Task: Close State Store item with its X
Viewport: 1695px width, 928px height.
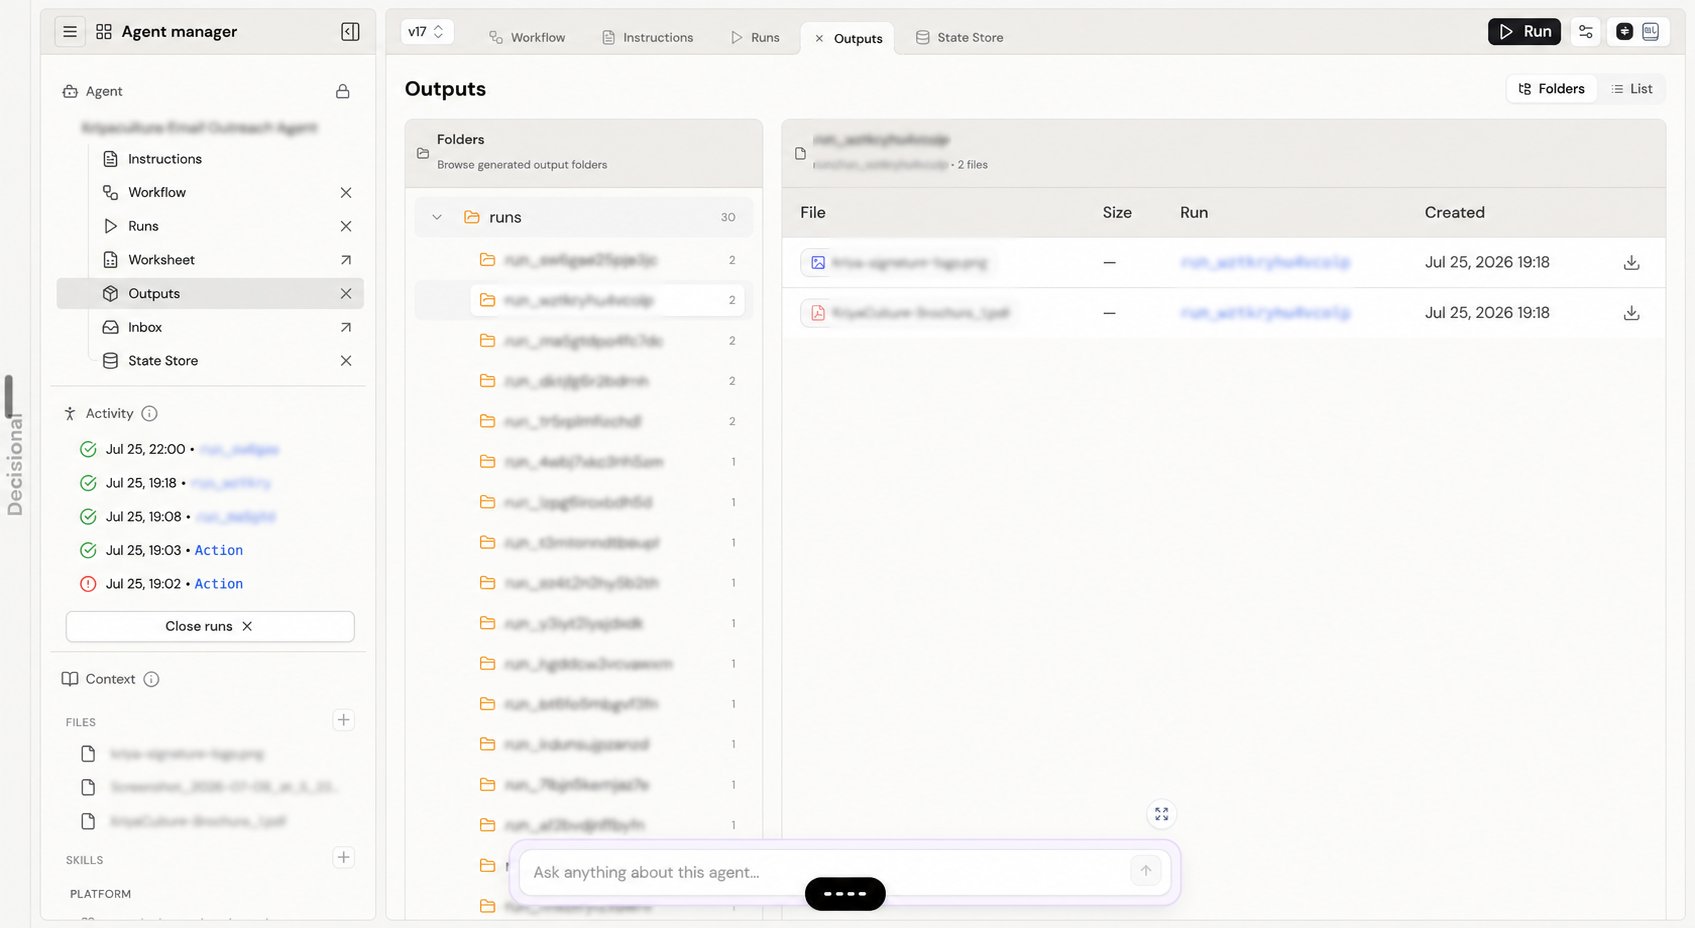Action: point(346,361)
